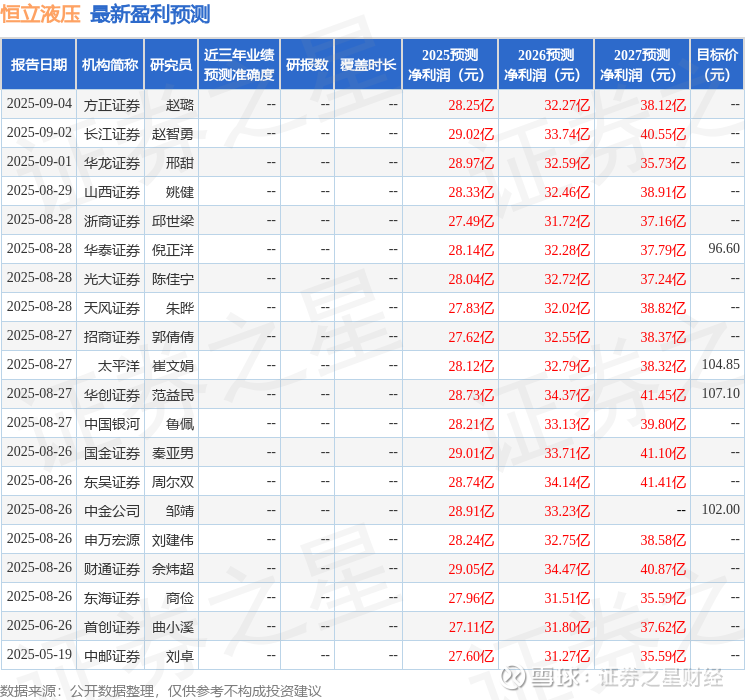
Task: Select the 中国银河 institution cell
Action: (x=112, y=424)
